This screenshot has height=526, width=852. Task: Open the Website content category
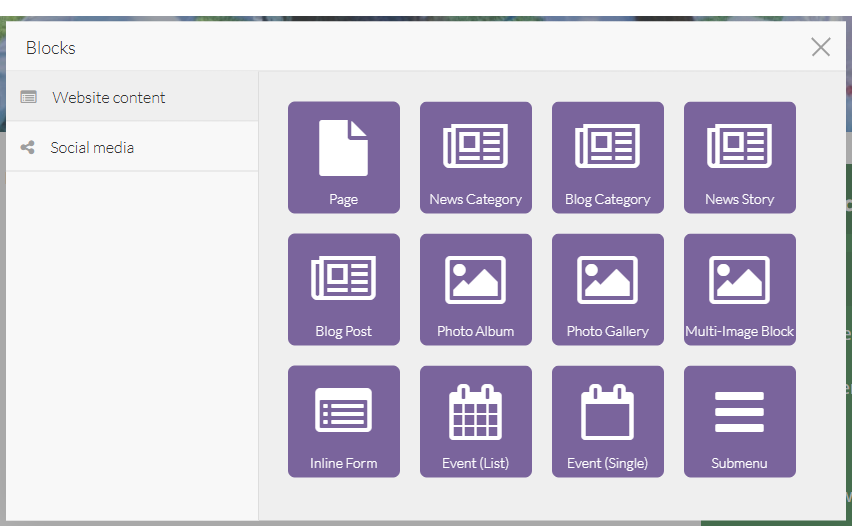pos(109,98)
